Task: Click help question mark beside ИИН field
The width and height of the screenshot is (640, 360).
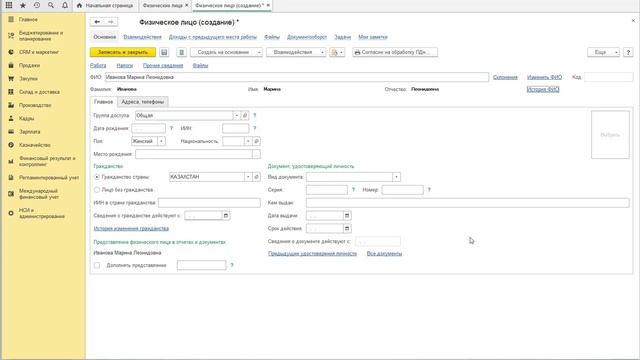Action: (254, 128)
